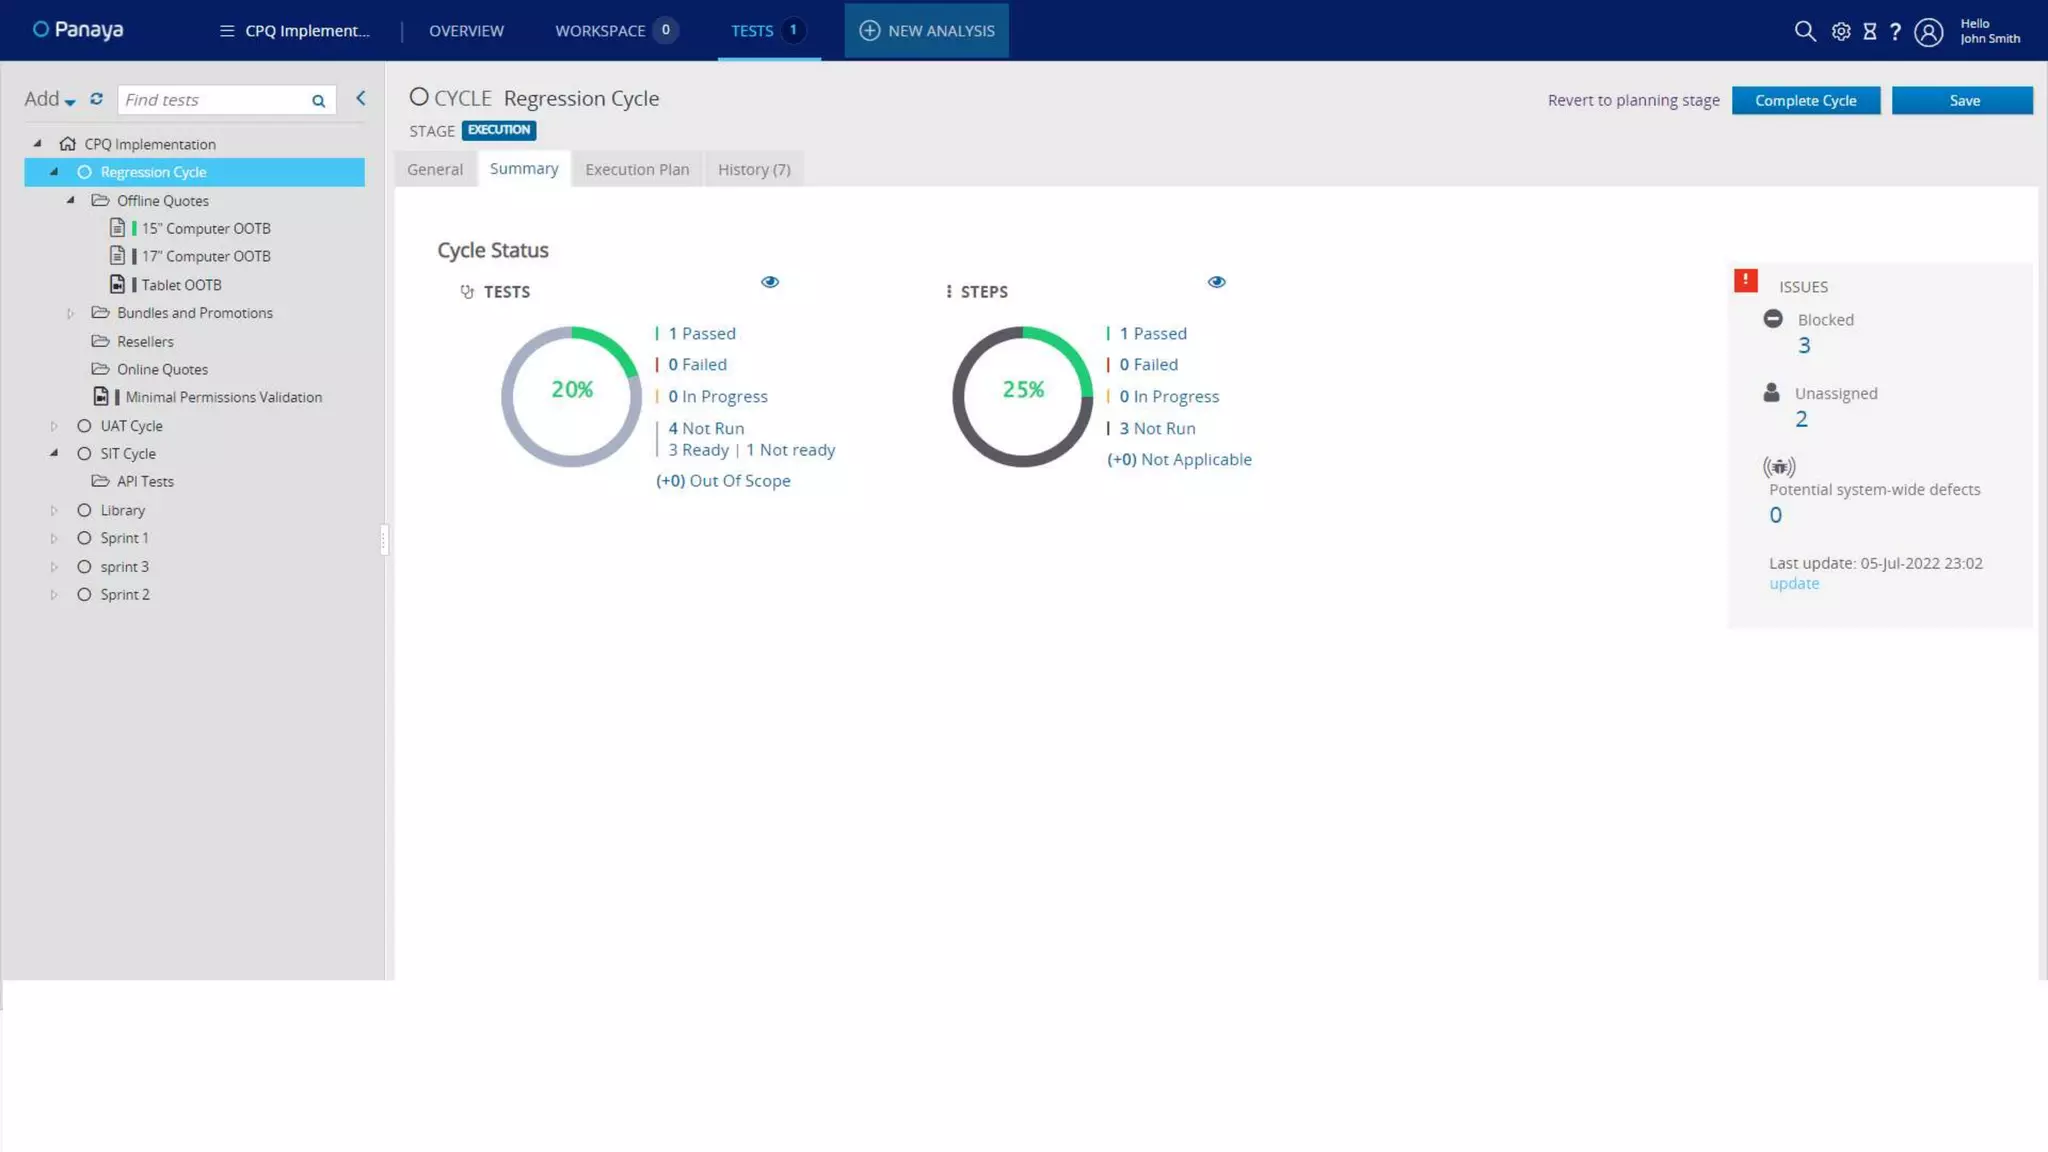Open the History (7) tab
This screenshot has width=2048, height=1152.
pos(754,169)
